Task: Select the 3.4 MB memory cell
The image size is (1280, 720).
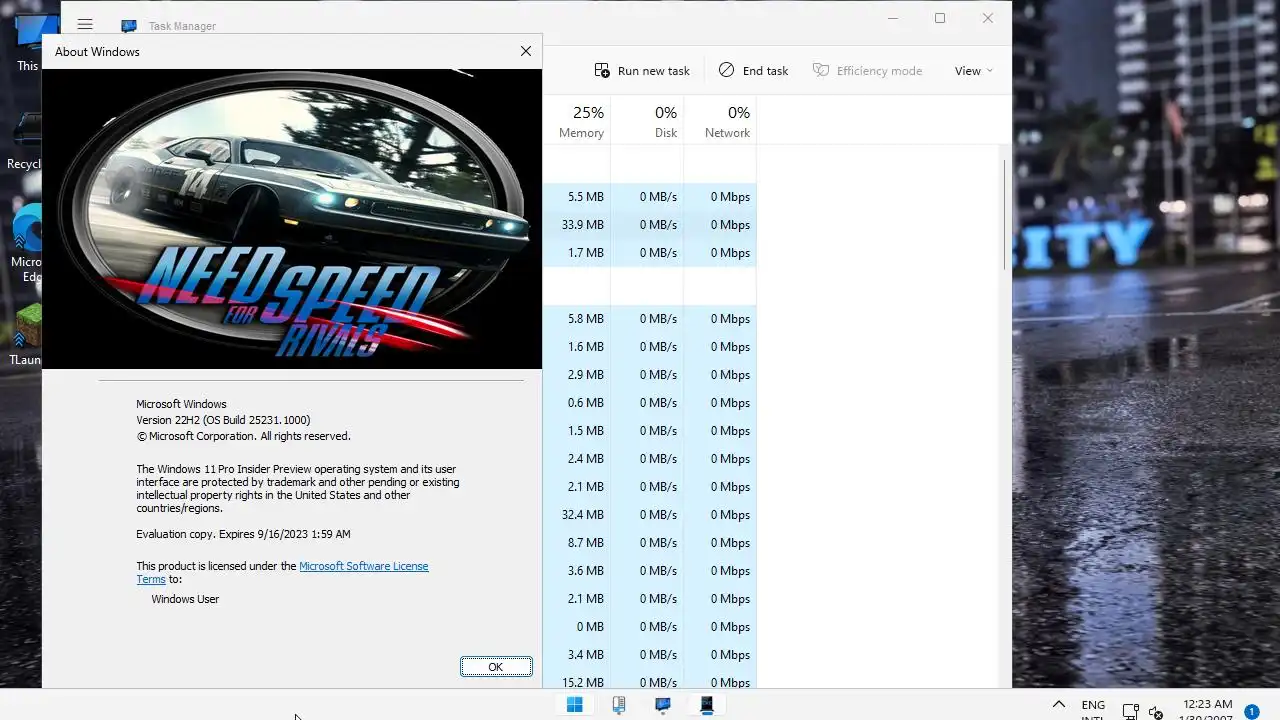Action: [x=577, y=655]
